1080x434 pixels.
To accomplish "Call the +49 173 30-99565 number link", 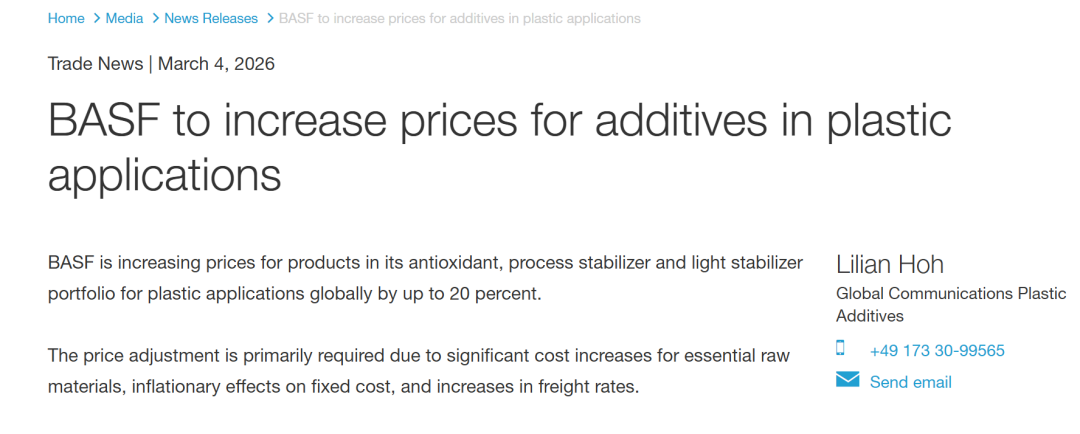I will [x=937, y=351].
